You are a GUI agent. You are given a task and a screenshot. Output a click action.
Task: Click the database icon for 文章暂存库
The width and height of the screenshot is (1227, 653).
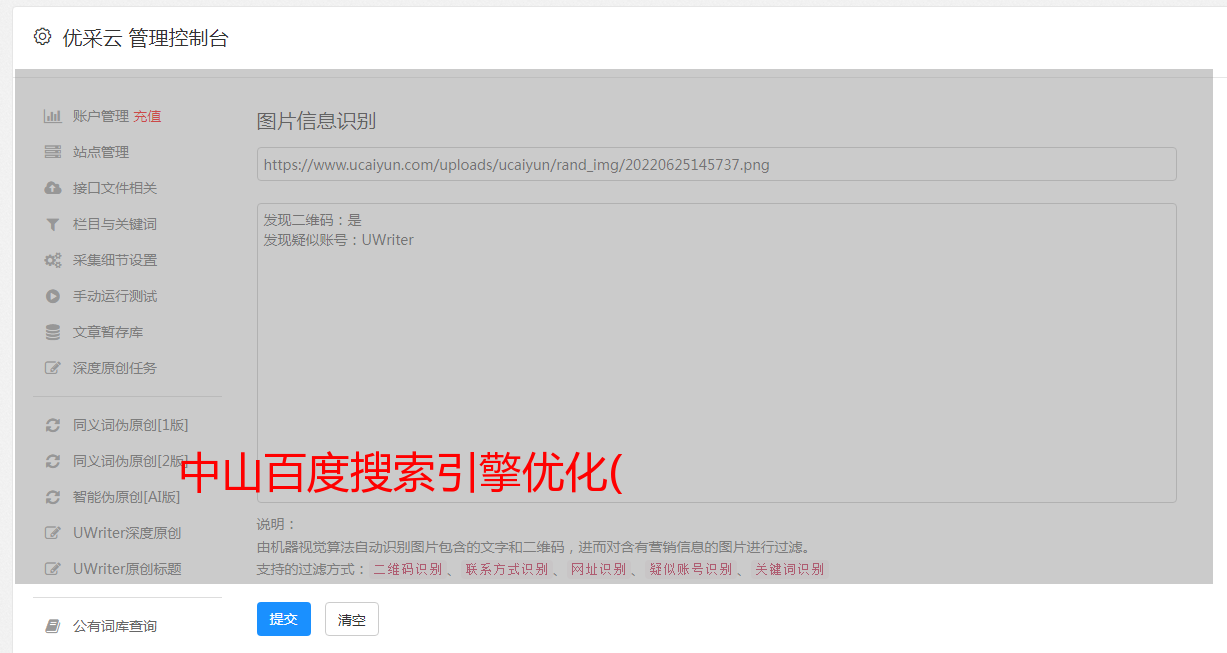53,332
